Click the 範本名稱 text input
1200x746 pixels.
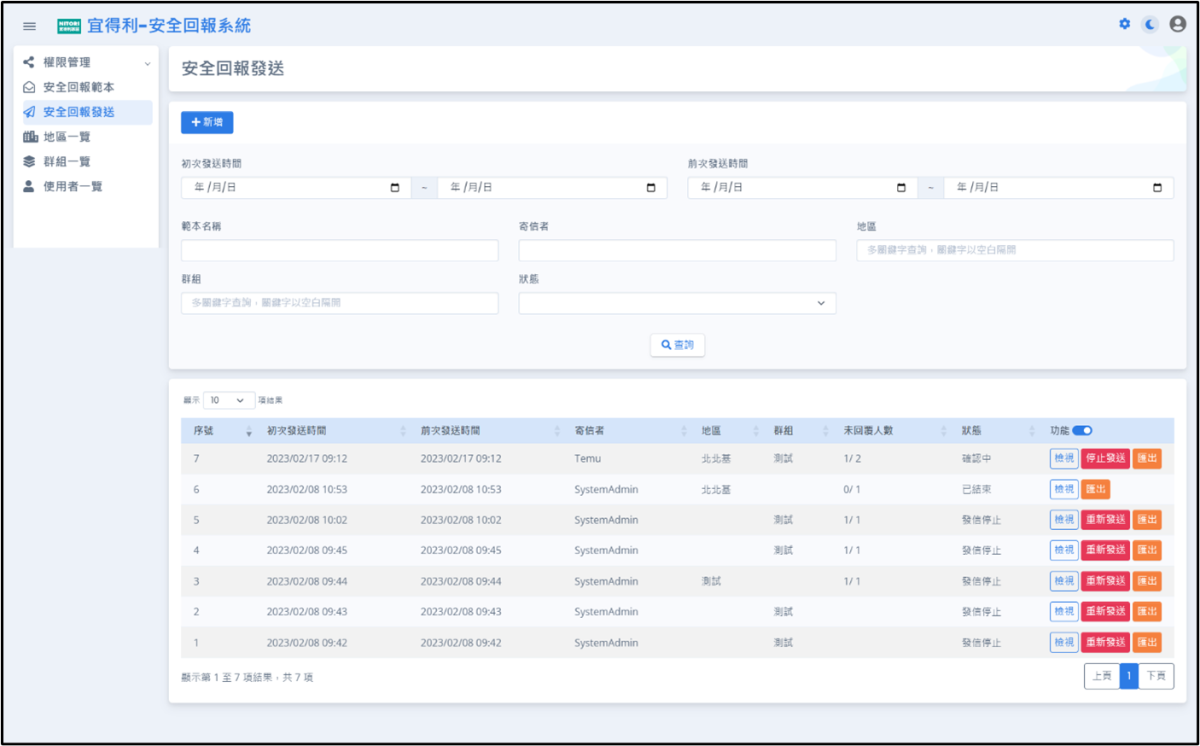click(339, 251)
